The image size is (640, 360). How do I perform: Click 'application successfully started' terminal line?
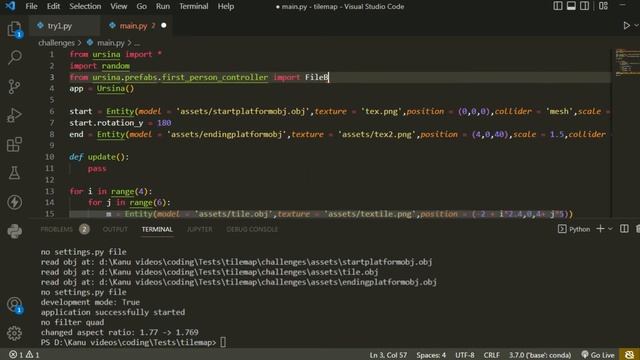coord(113,312)
